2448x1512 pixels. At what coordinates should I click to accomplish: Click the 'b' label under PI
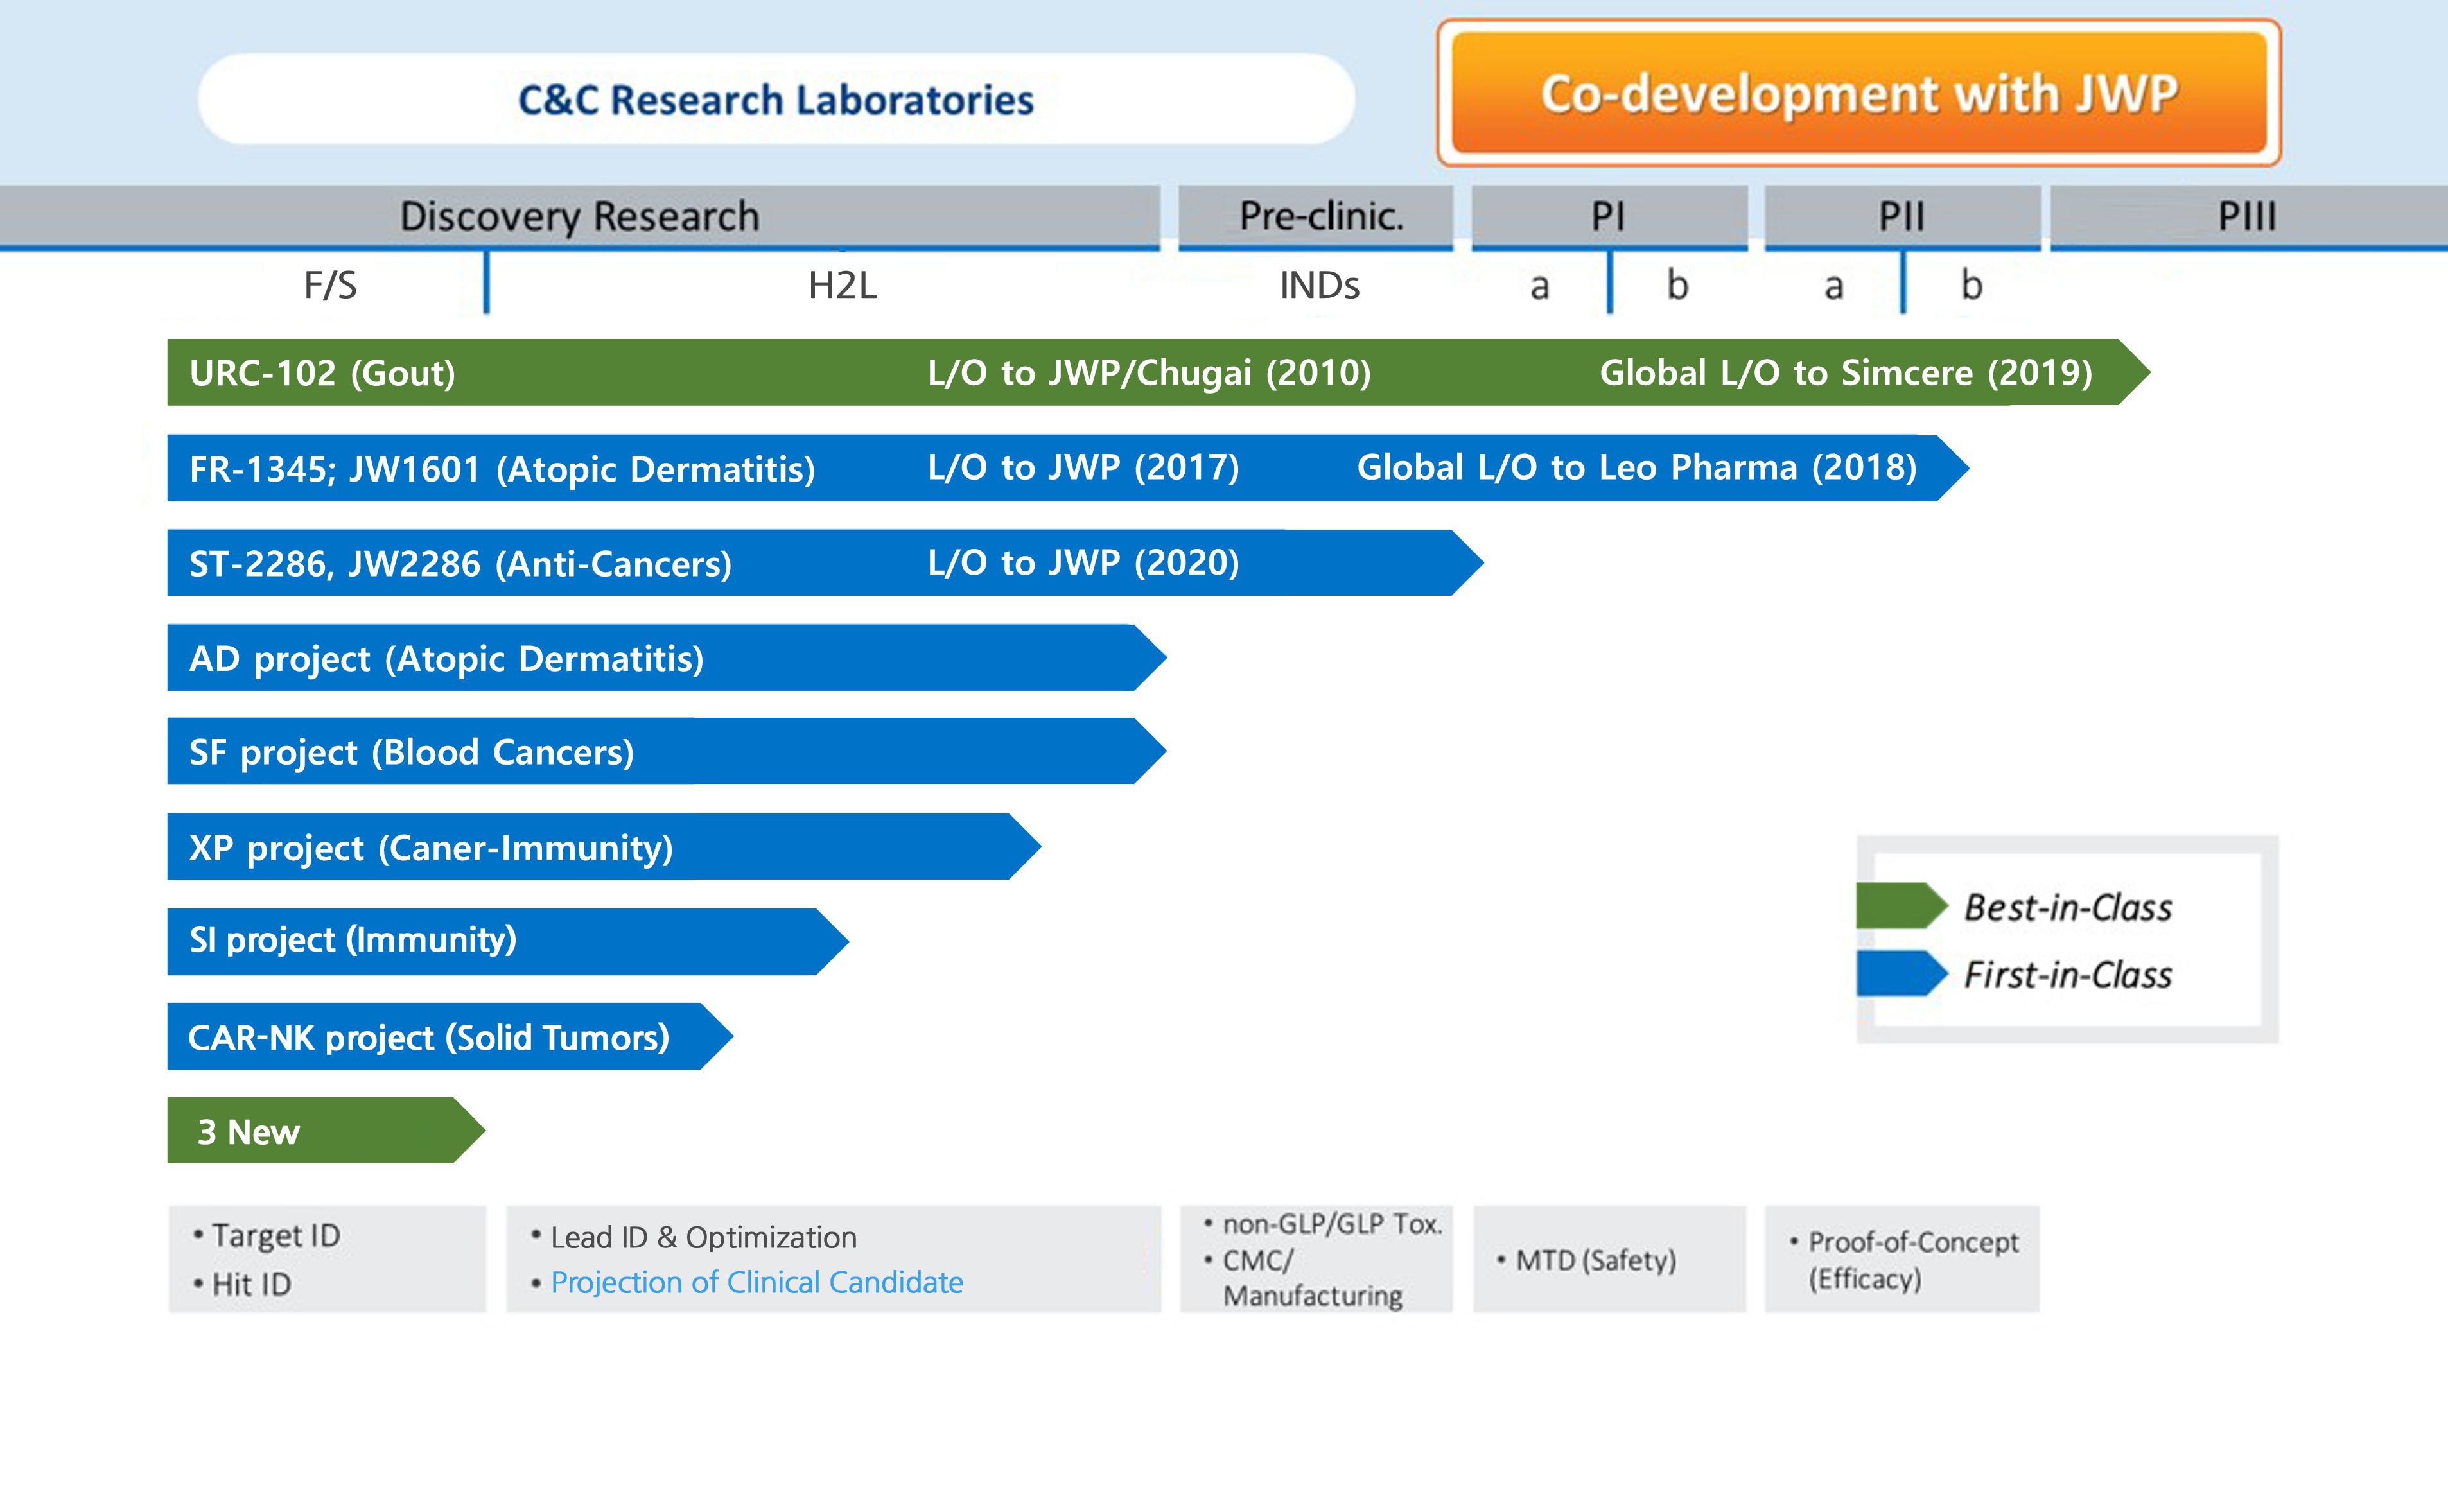pos(1677,285)
